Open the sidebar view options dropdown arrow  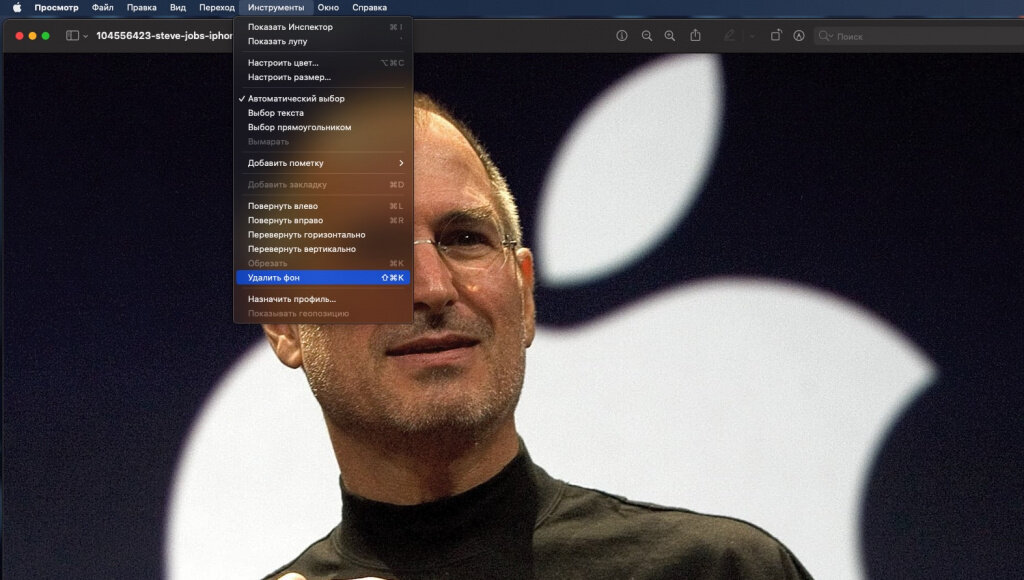tap(86, 37)
